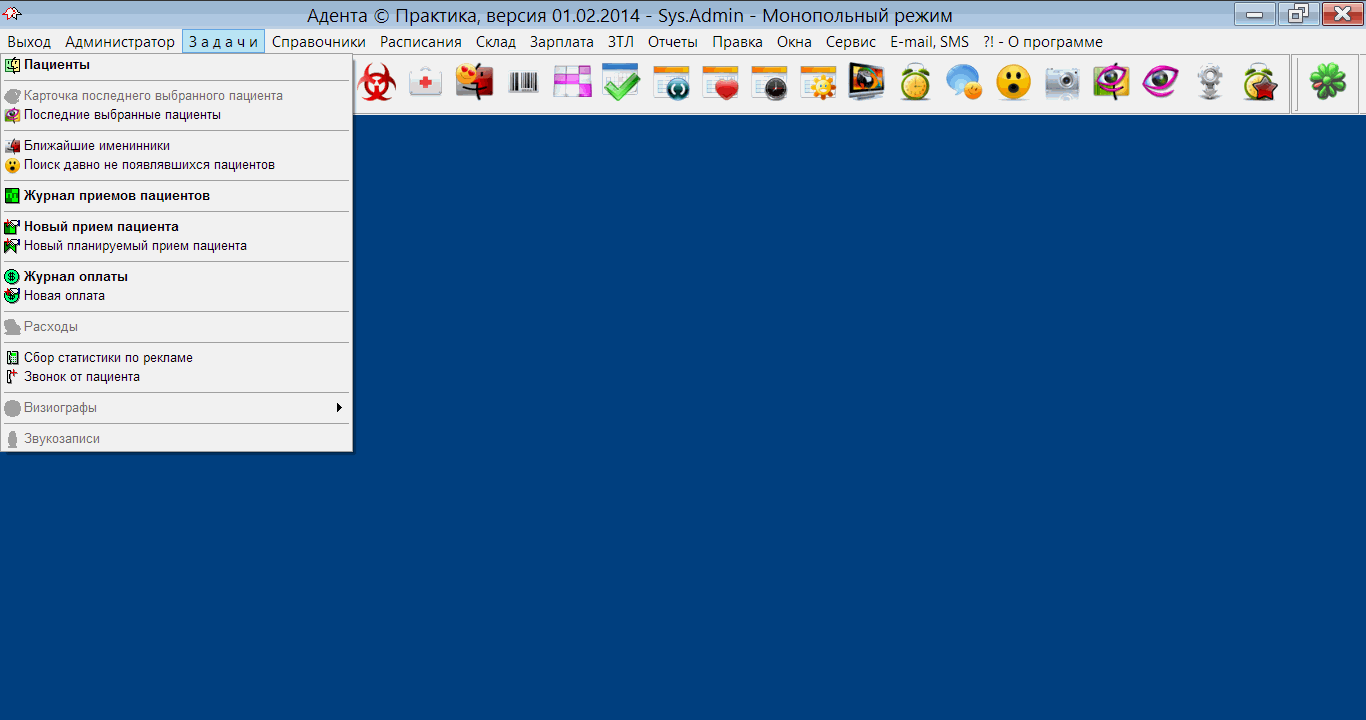Open the Справочники menu
The width and height of the screenshot is (1366, 720).
(x=318, y=42)
